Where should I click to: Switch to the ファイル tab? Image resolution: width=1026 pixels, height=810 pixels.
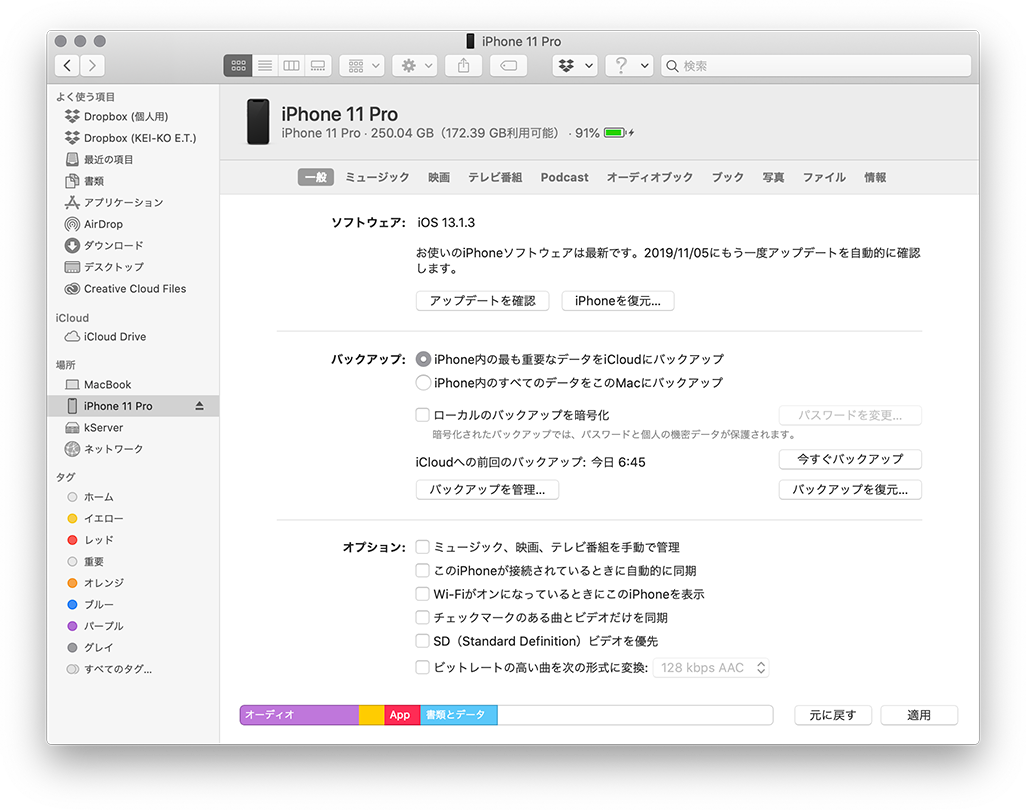click(824, 177)
